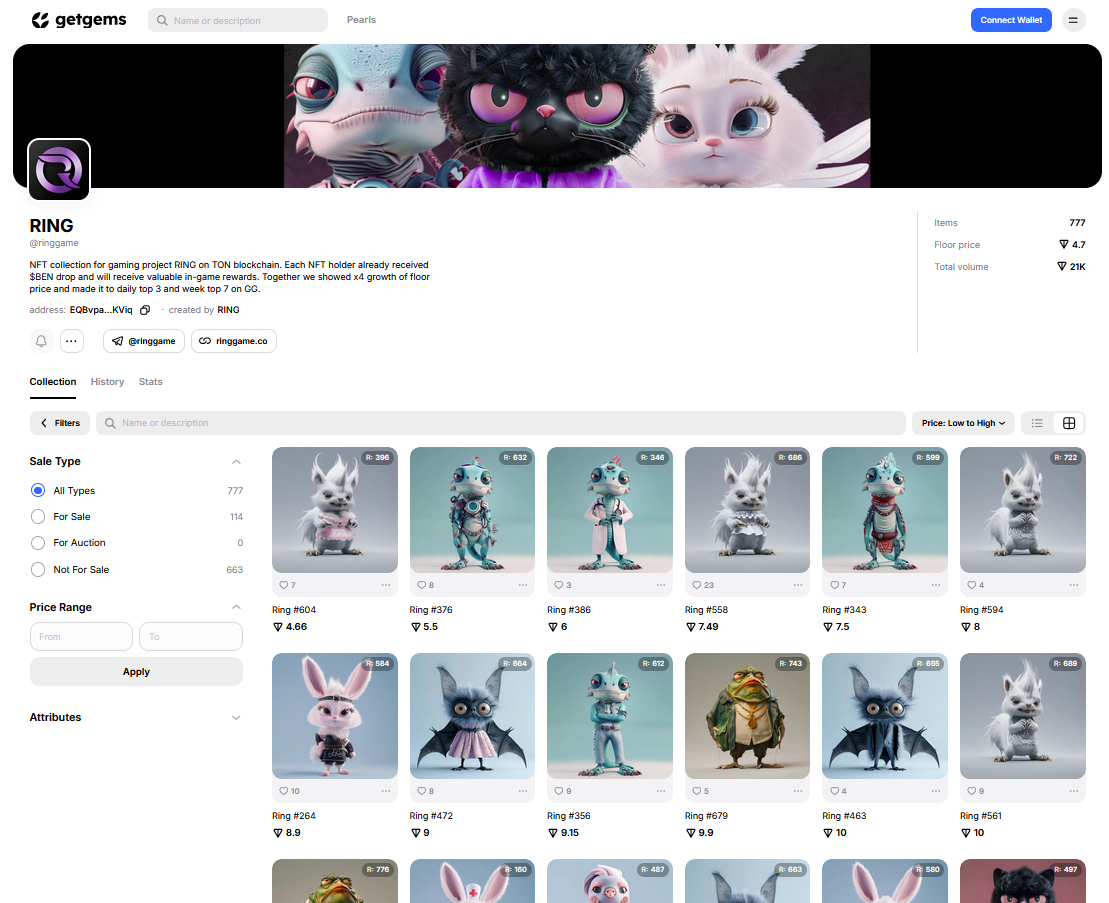Open the hamburger menu button
Screen dimensions: 1109x903
point(1073,20)
